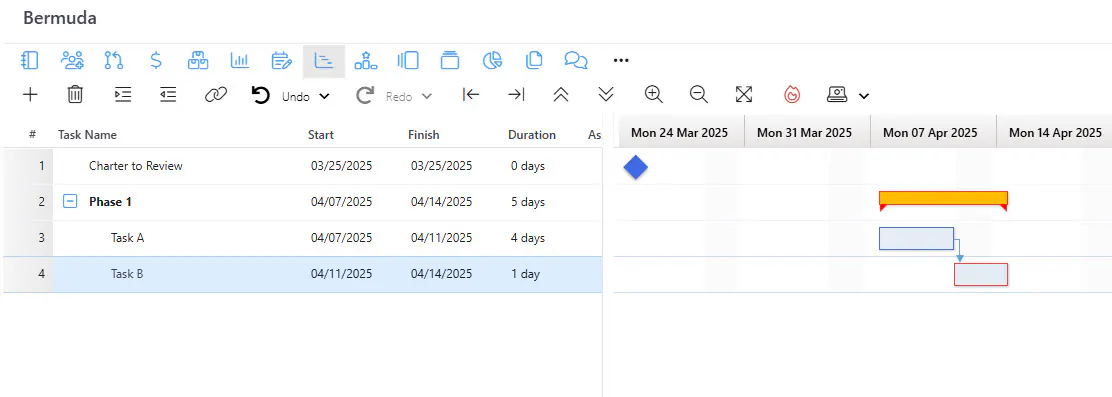Delete the task with trash icon

75,95
